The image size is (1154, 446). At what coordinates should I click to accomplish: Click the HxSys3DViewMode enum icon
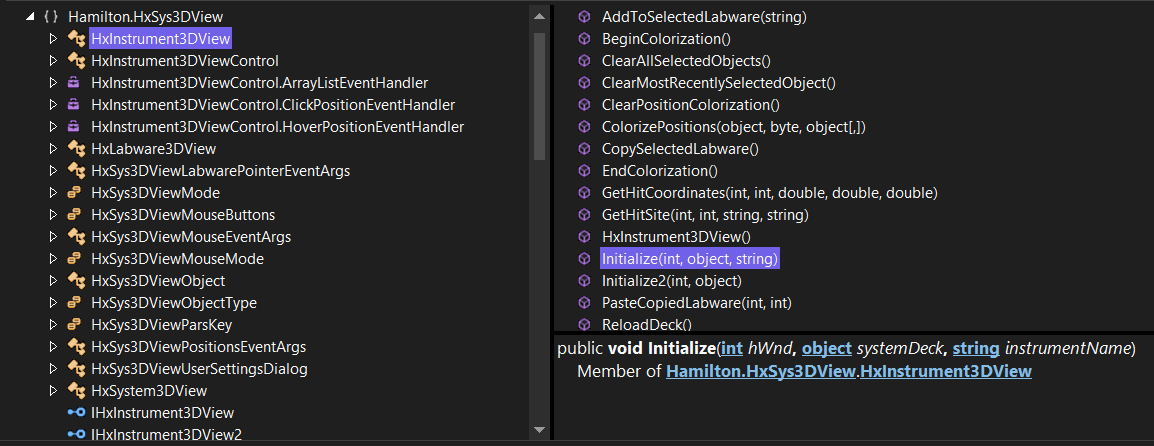click(74, 193)
